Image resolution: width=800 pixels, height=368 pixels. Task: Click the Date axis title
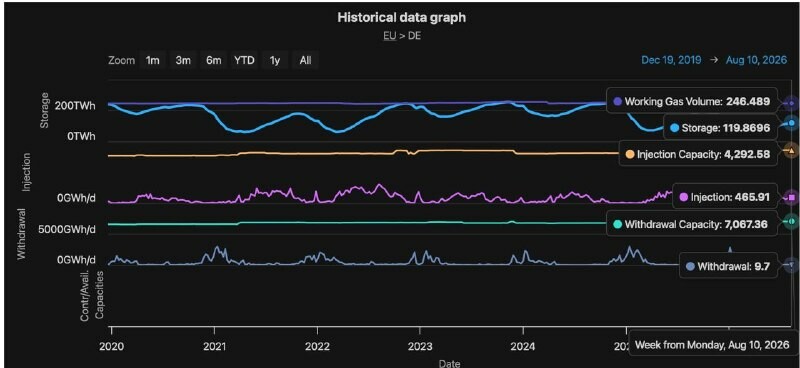coord(449,363)
